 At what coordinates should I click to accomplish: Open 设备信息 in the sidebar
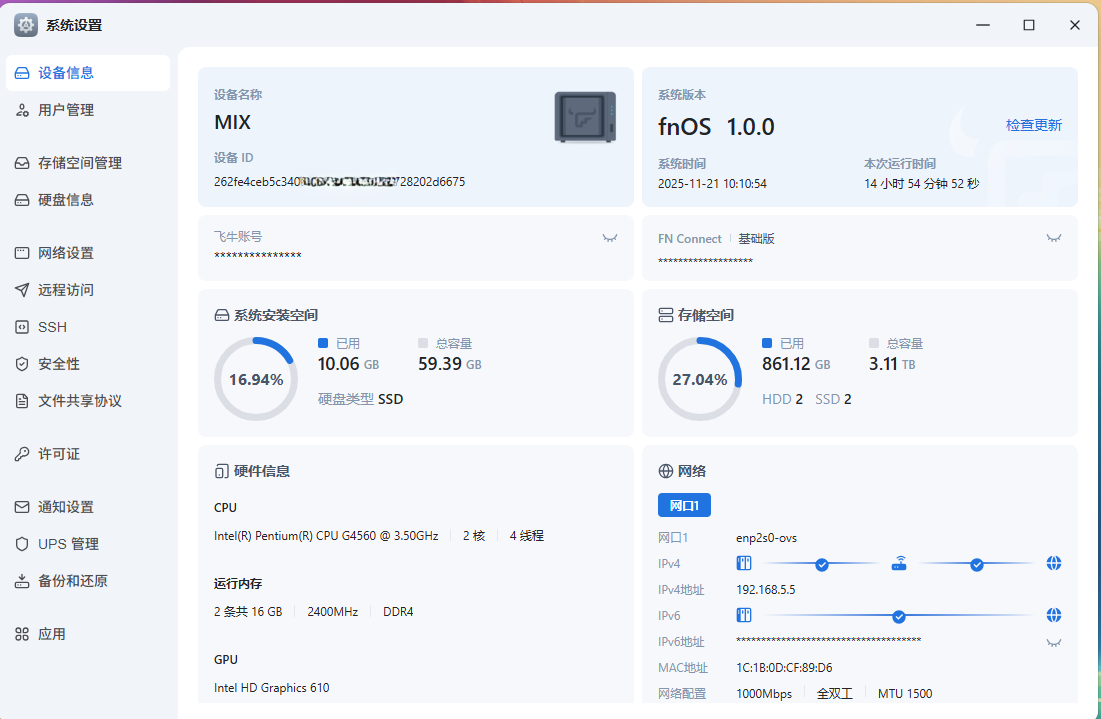66,73
